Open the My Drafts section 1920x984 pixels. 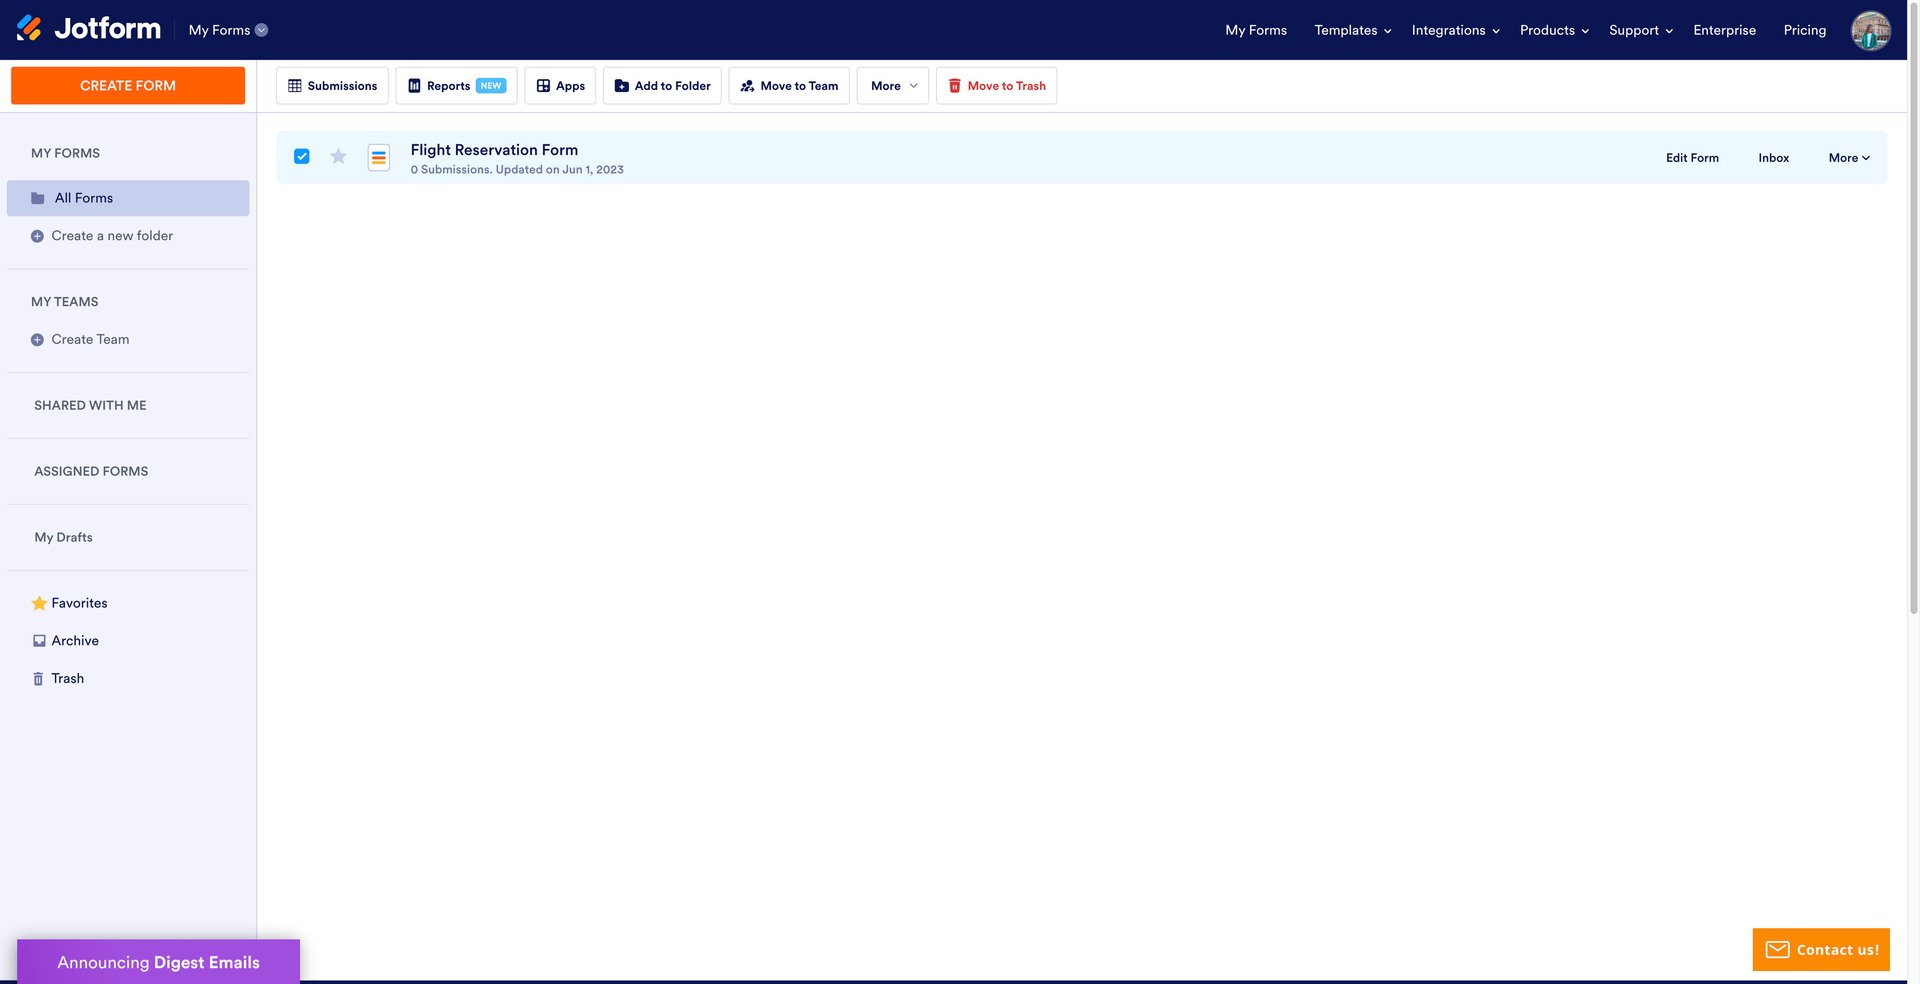click(63, 537)
